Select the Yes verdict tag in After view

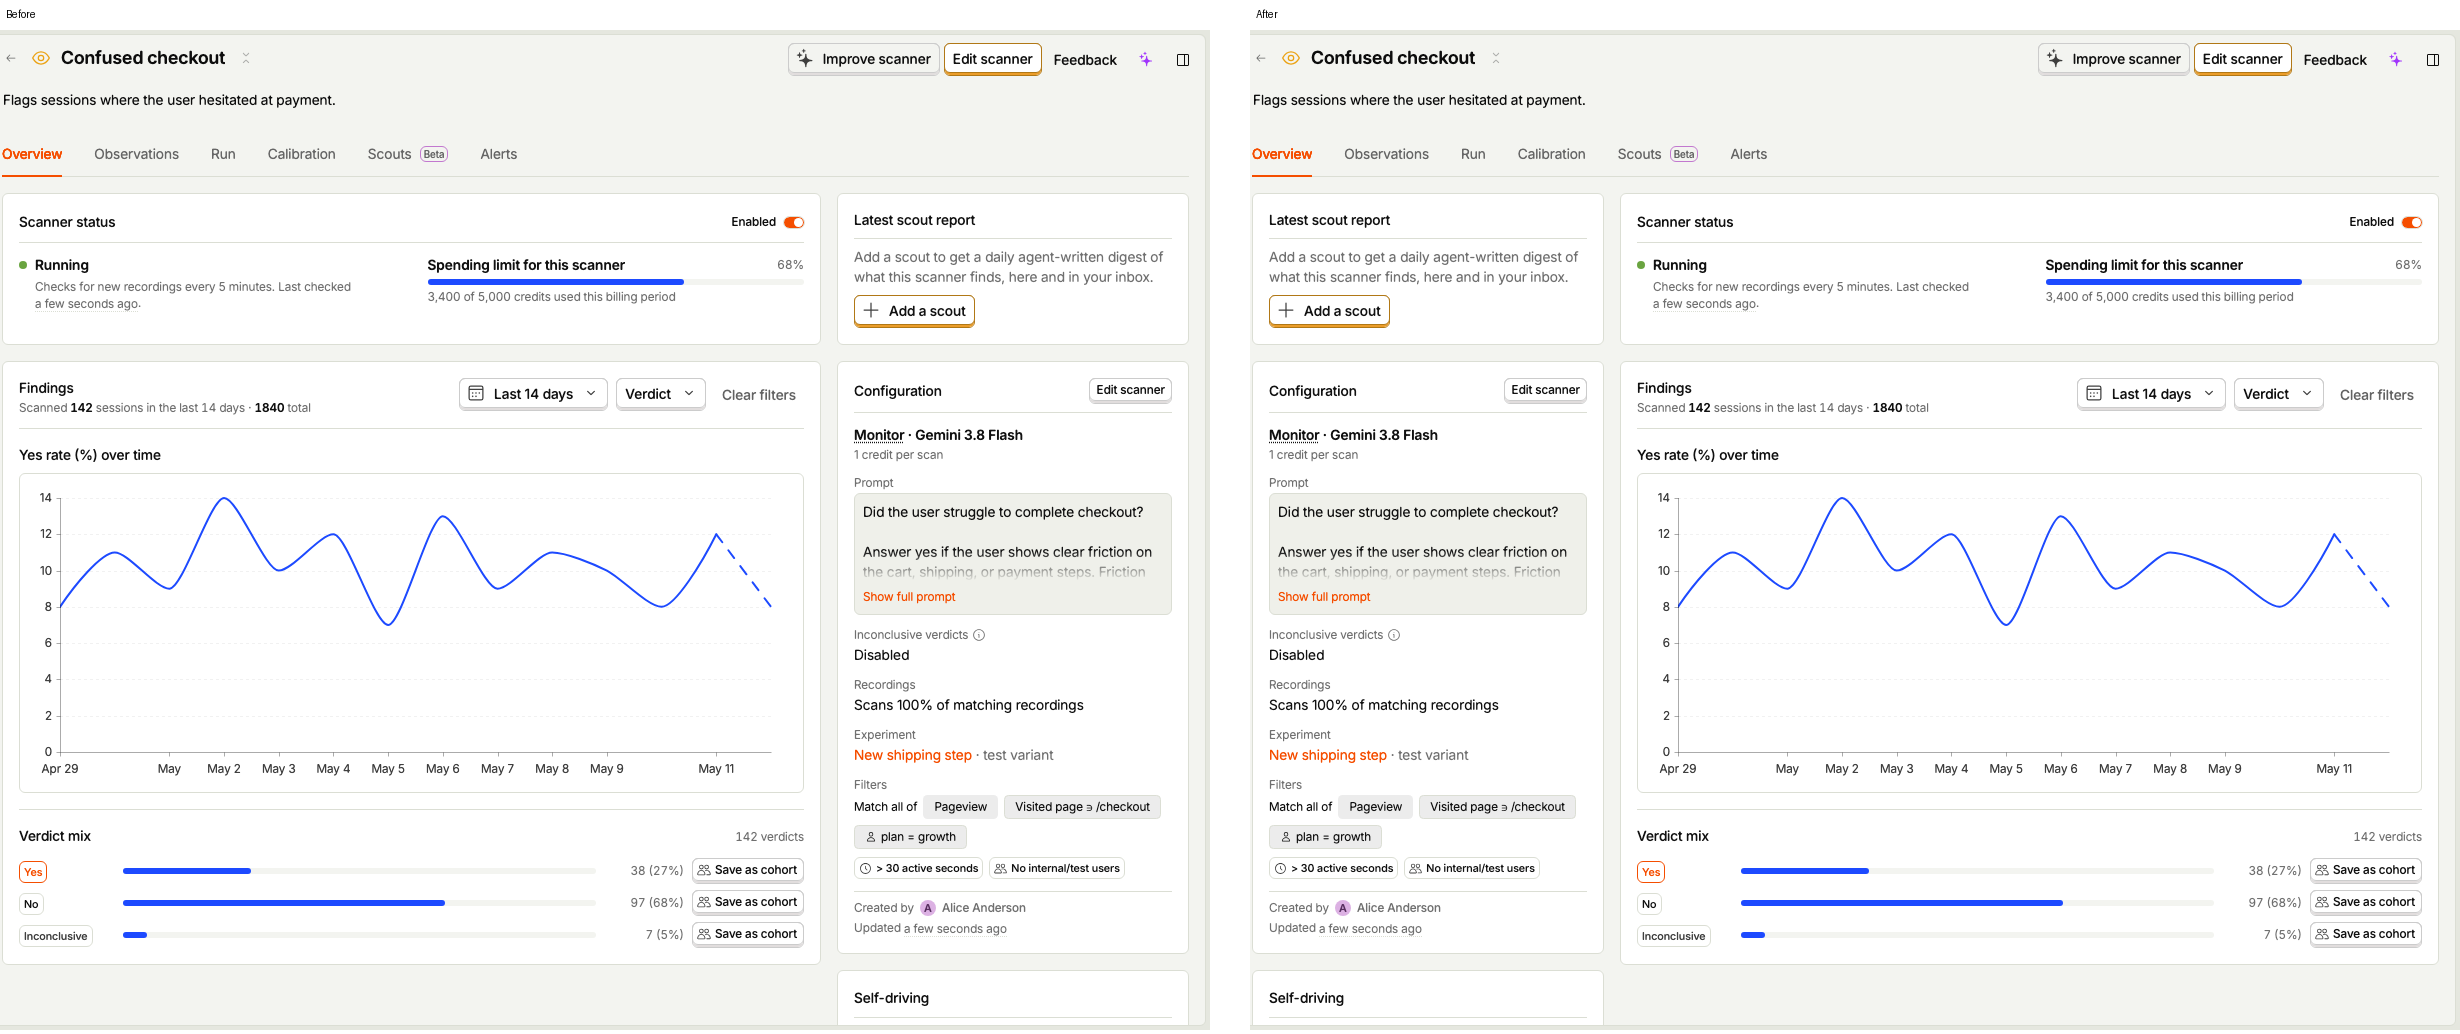(x=1651, y=872)
